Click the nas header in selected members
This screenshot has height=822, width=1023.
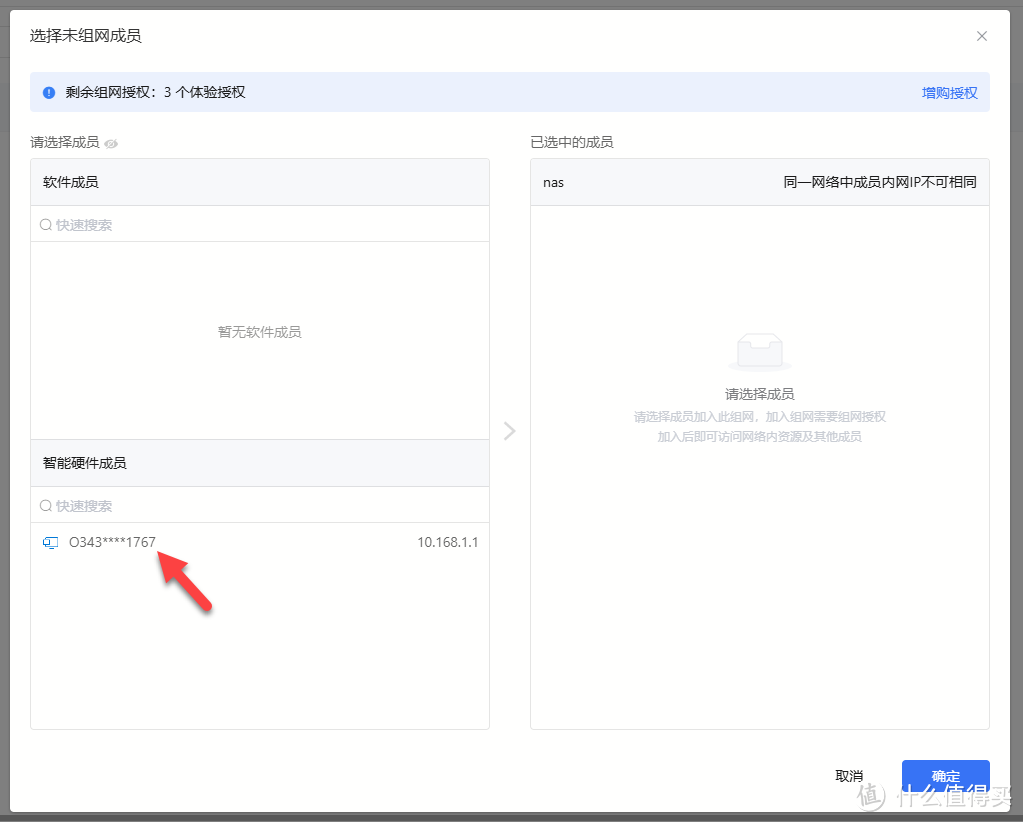click(553, 182)
